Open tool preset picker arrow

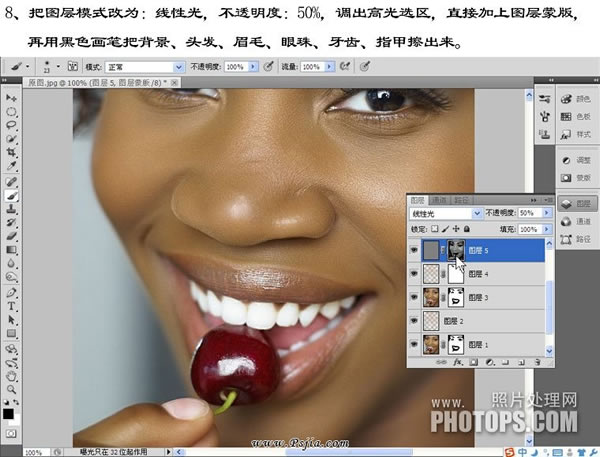28,67
